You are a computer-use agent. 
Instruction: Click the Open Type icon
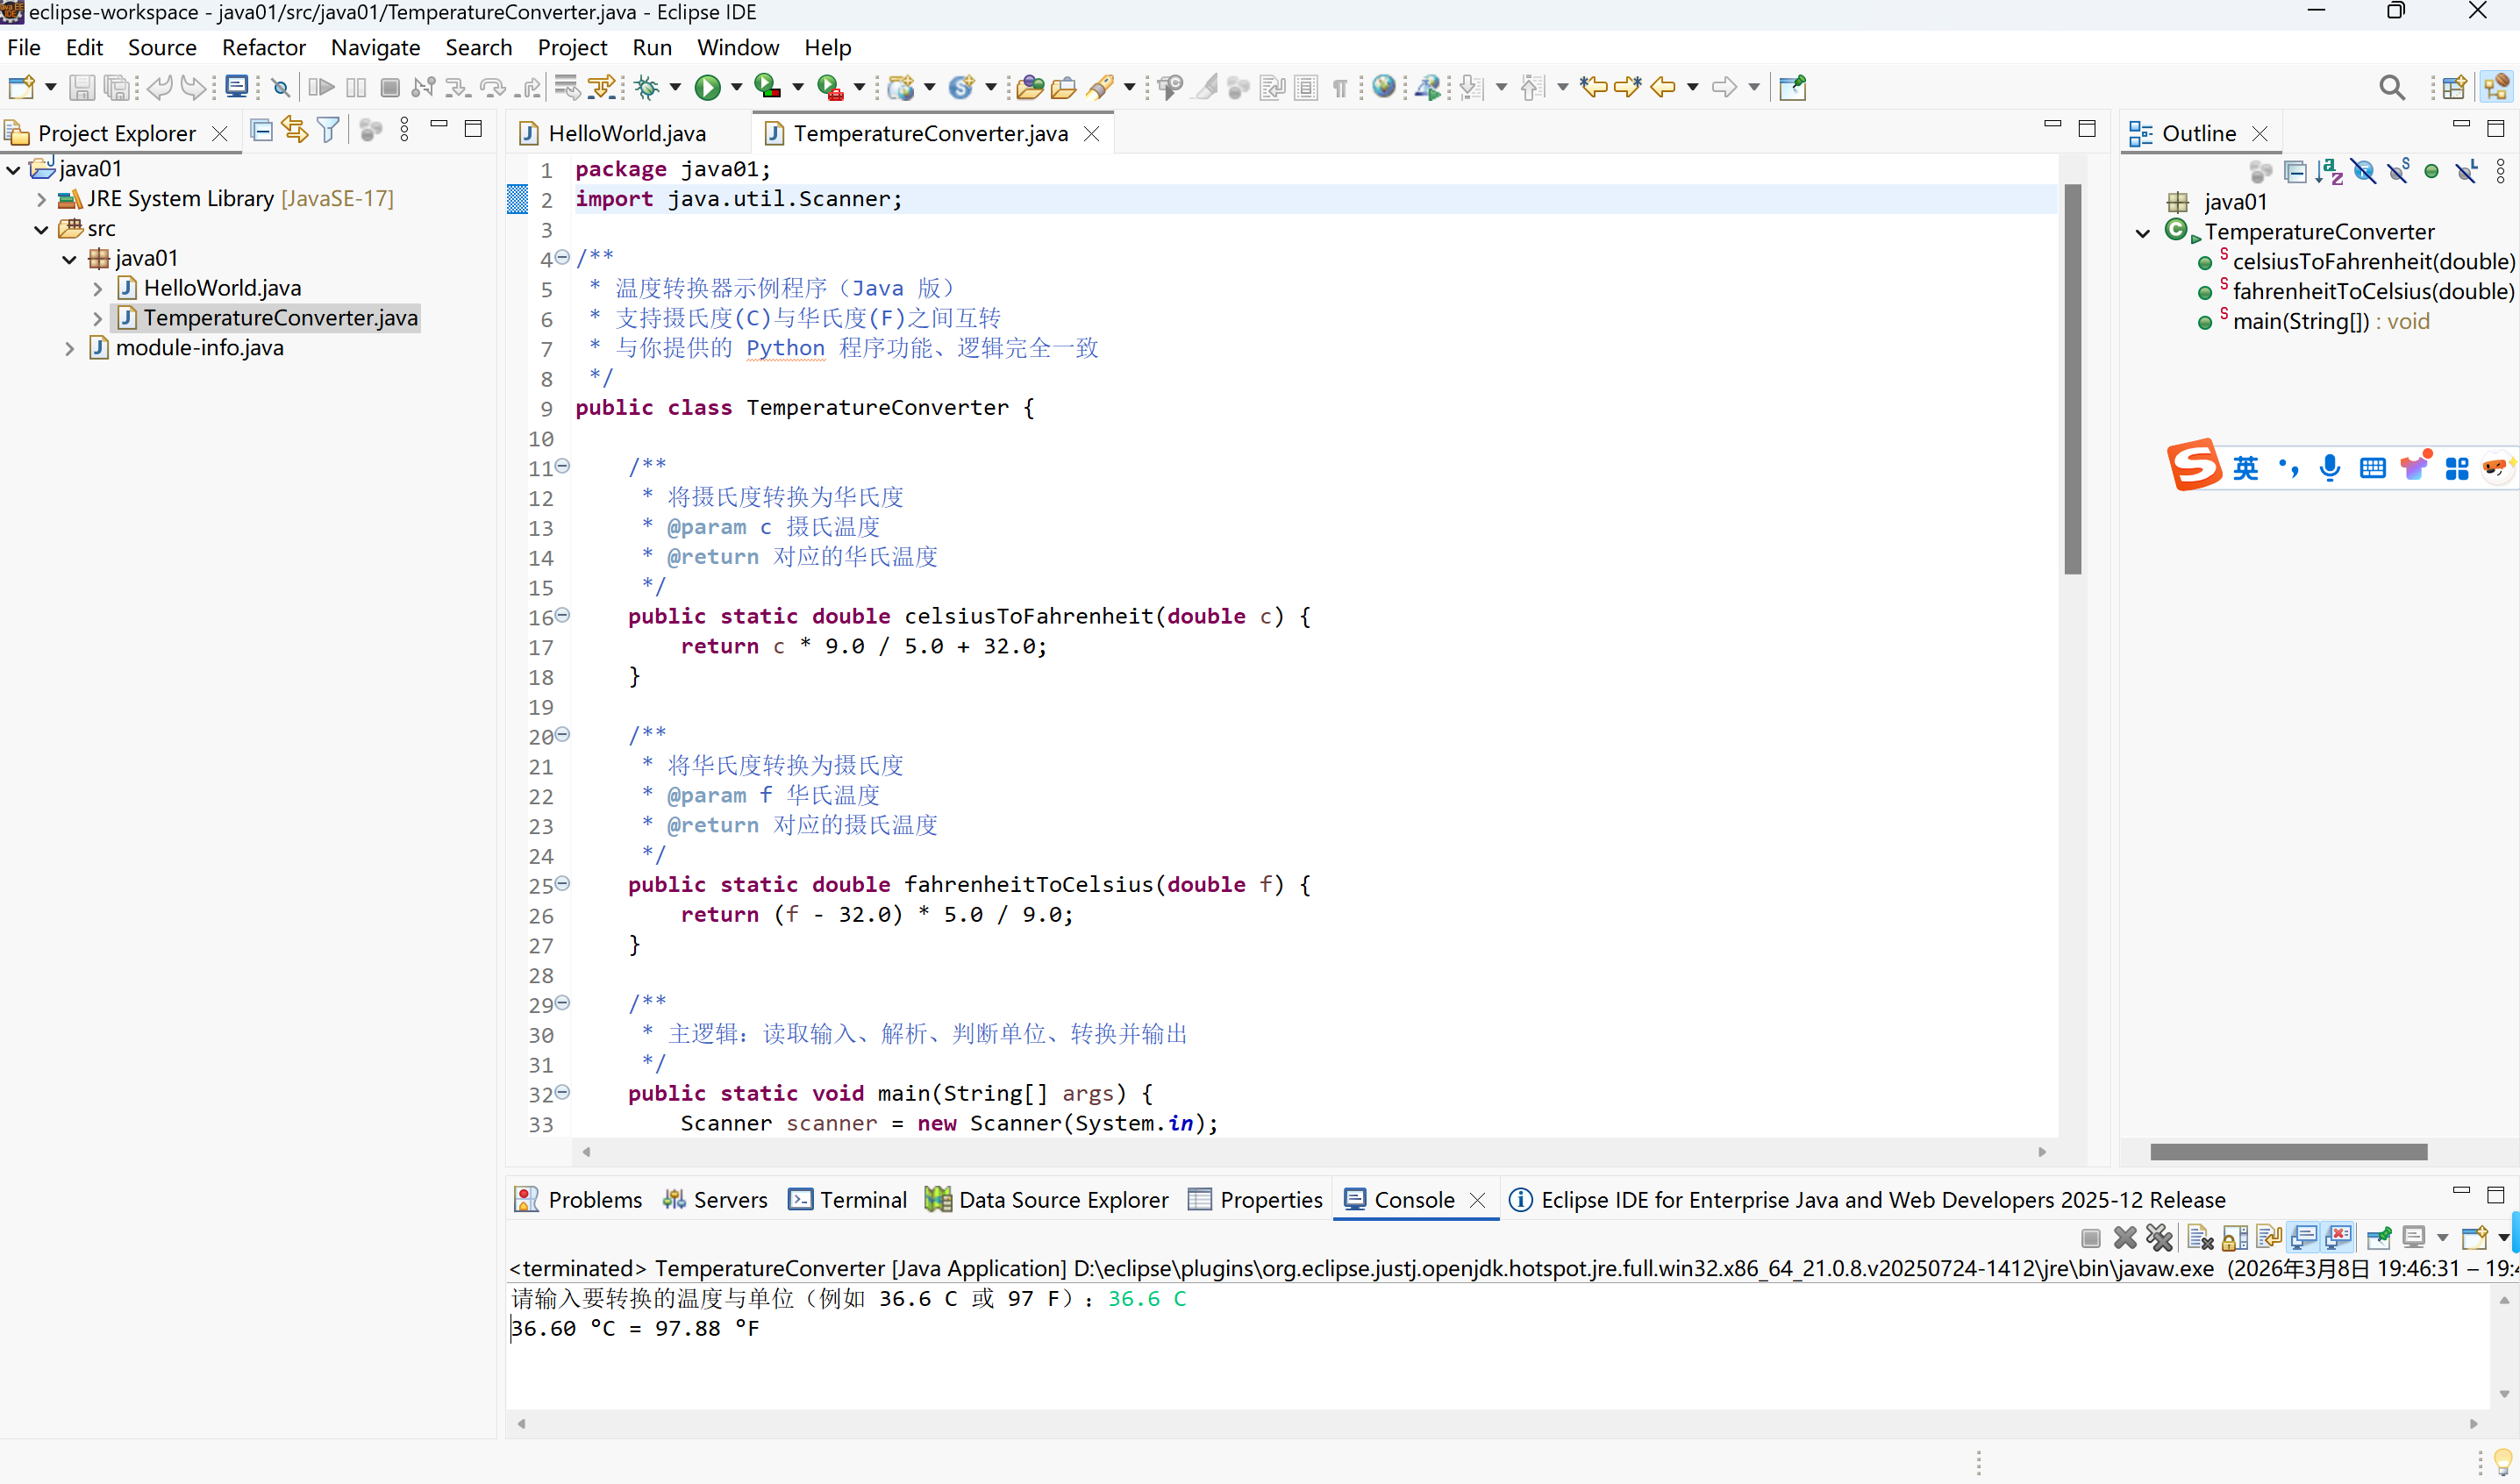[1029, 88]
